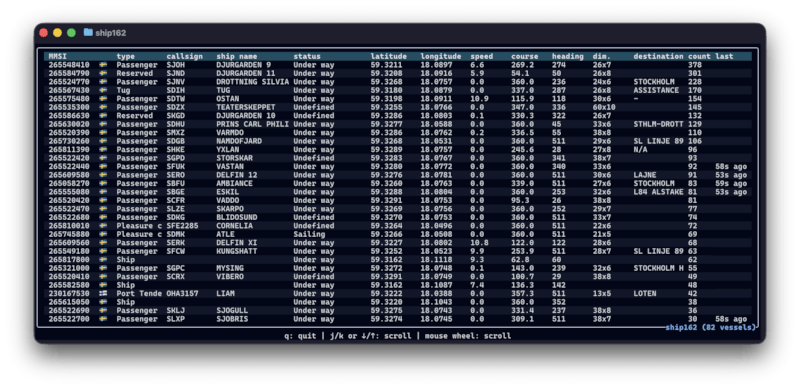Click the latitude column header
Screen dimensions: 800x389
(388, 56)
